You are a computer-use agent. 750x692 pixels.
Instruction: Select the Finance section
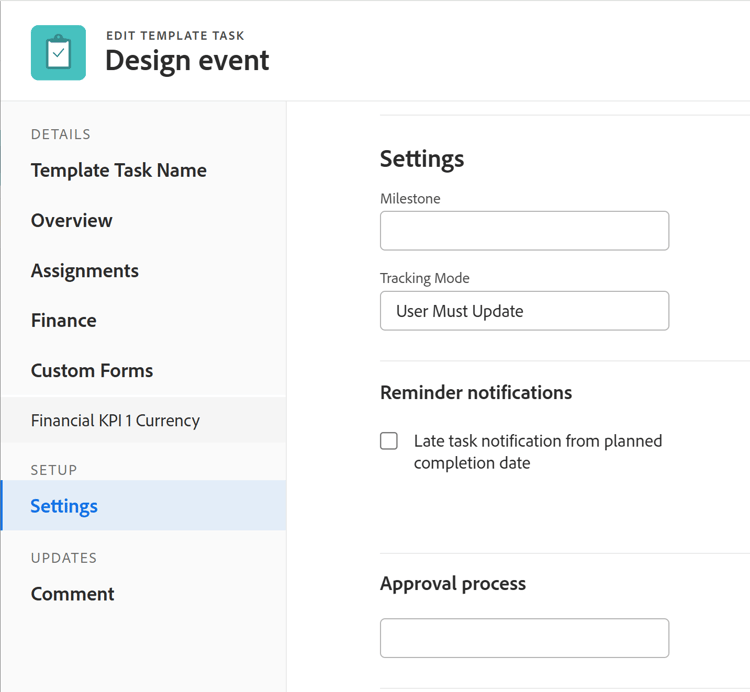(64, 320)
